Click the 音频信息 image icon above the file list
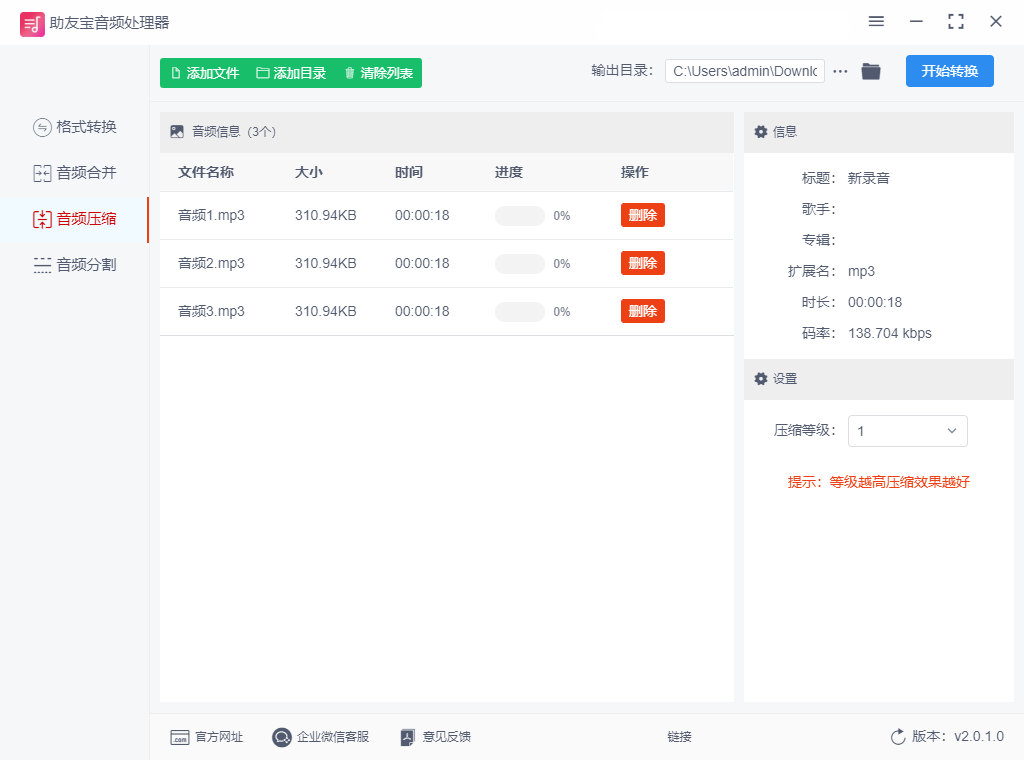Viewport: 1024px width, 760px height. pyautogui.click(x=176, y=131)
